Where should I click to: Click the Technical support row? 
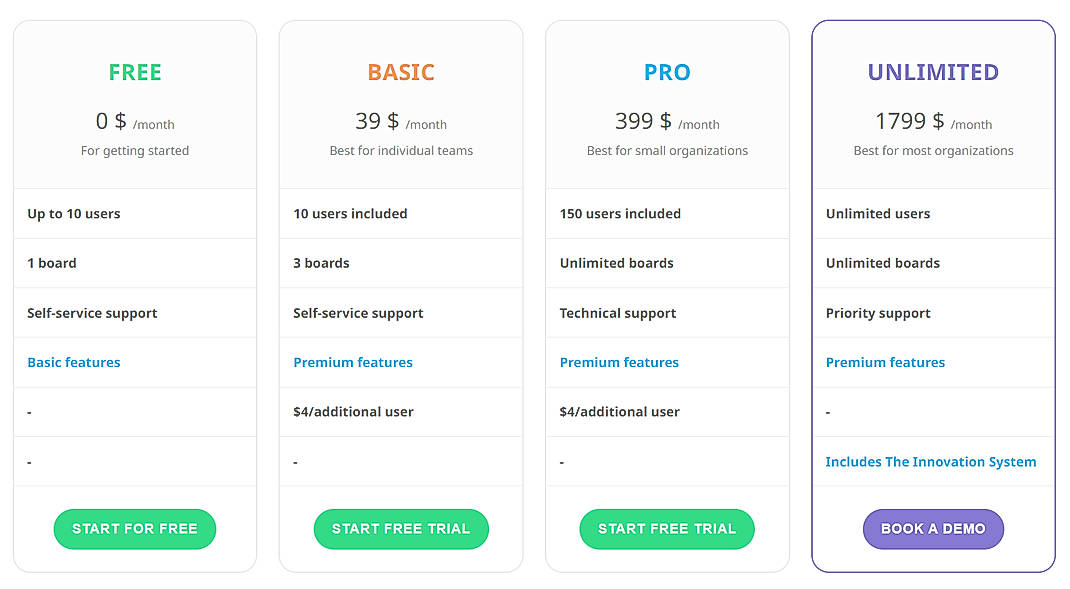tap(617, 313)
